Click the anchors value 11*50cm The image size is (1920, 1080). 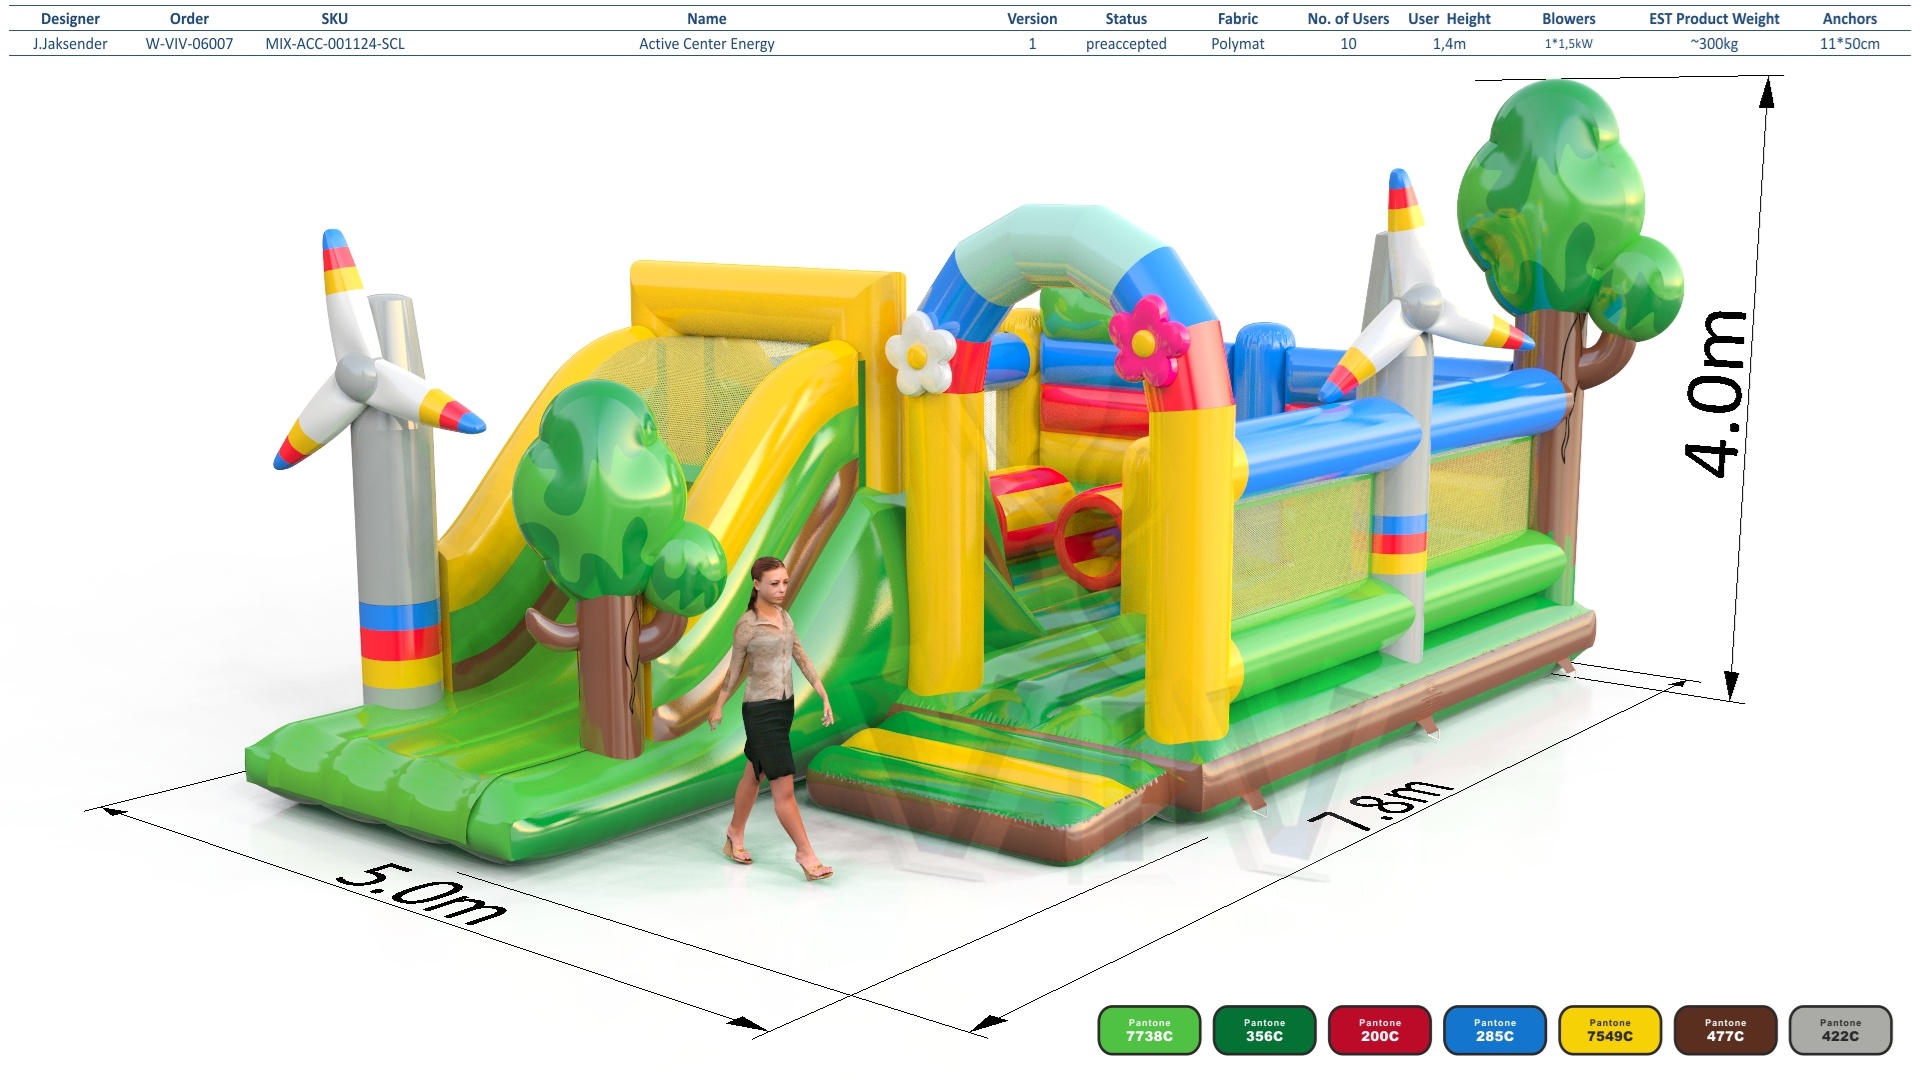[1850, 44]
